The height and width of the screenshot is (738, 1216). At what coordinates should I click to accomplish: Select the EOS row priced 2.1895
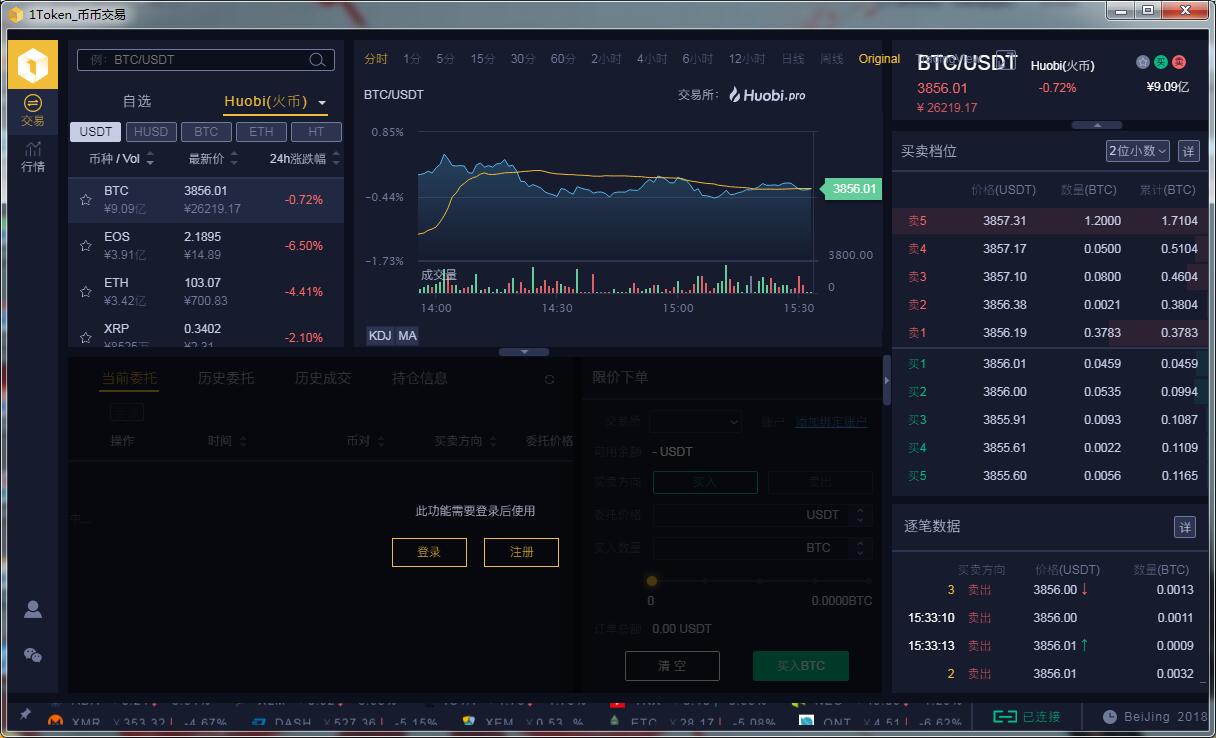pyautogui.click(x=206, y=246)
